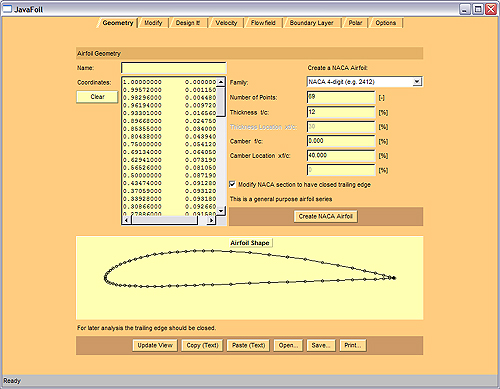
Task: Select coordinate row 0.50000000
Action: (x=169, y=175)
